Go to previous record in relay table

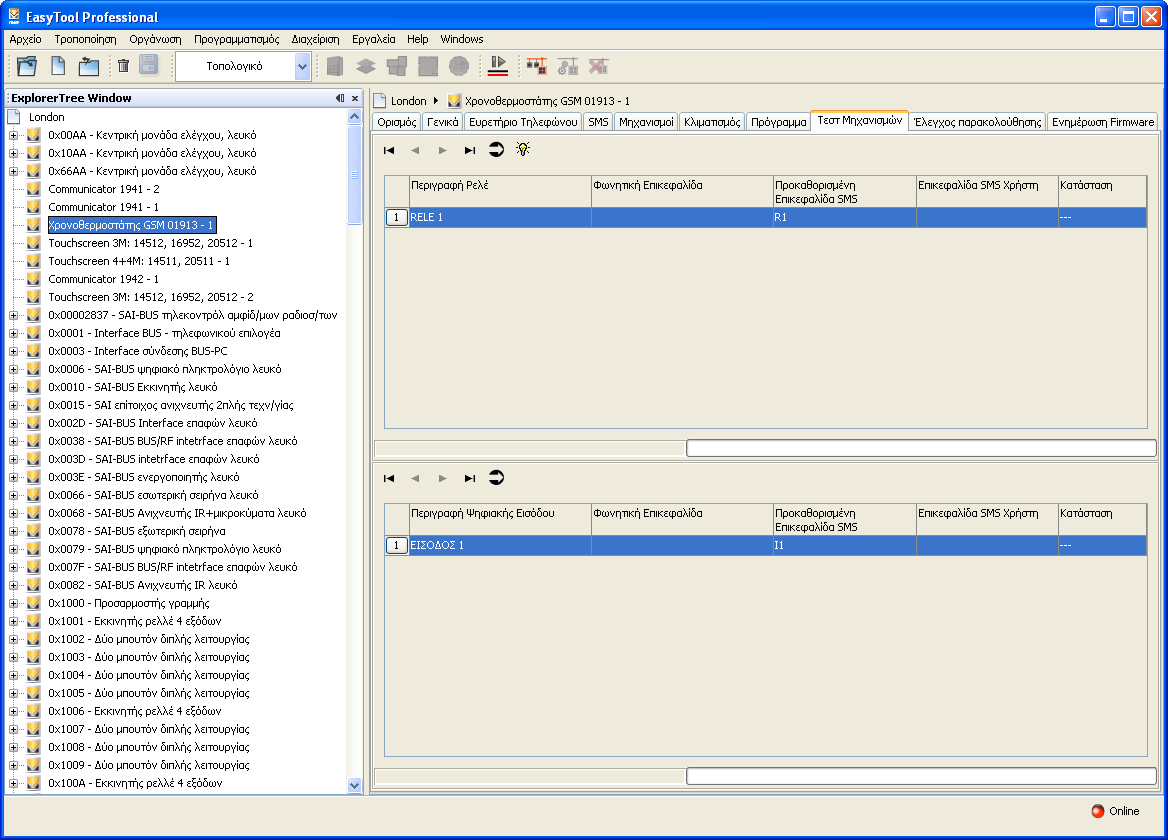click(x=415, y=150)
